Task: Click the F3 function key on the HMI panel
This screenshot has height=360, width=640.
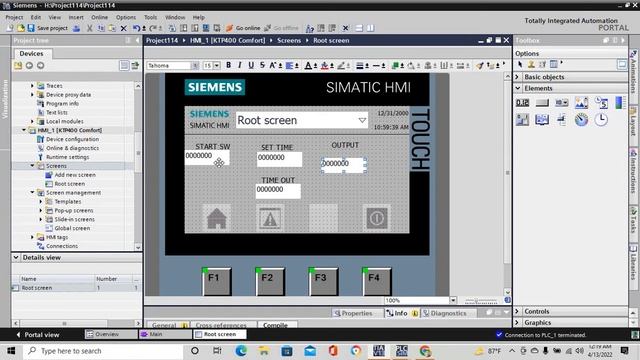Action: pos(323,281)
